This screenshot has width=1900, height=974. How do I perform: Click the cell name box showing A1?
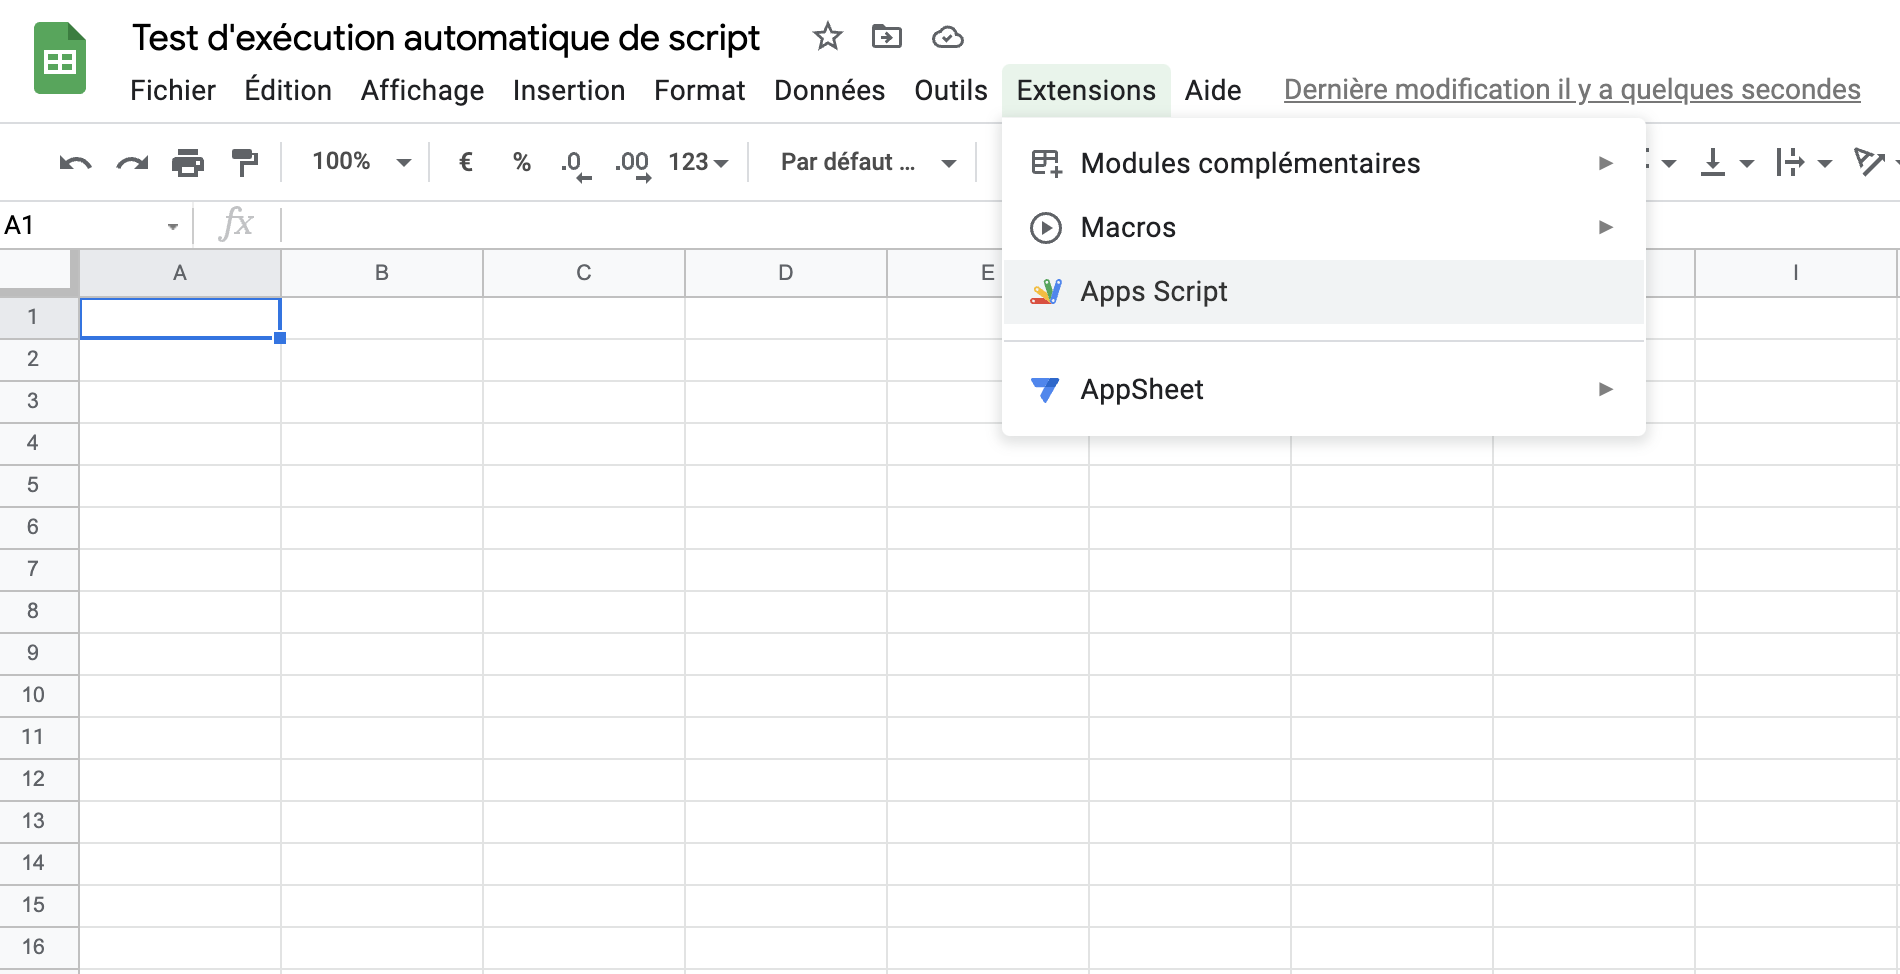pyautogui.click(x=88, y=224)
